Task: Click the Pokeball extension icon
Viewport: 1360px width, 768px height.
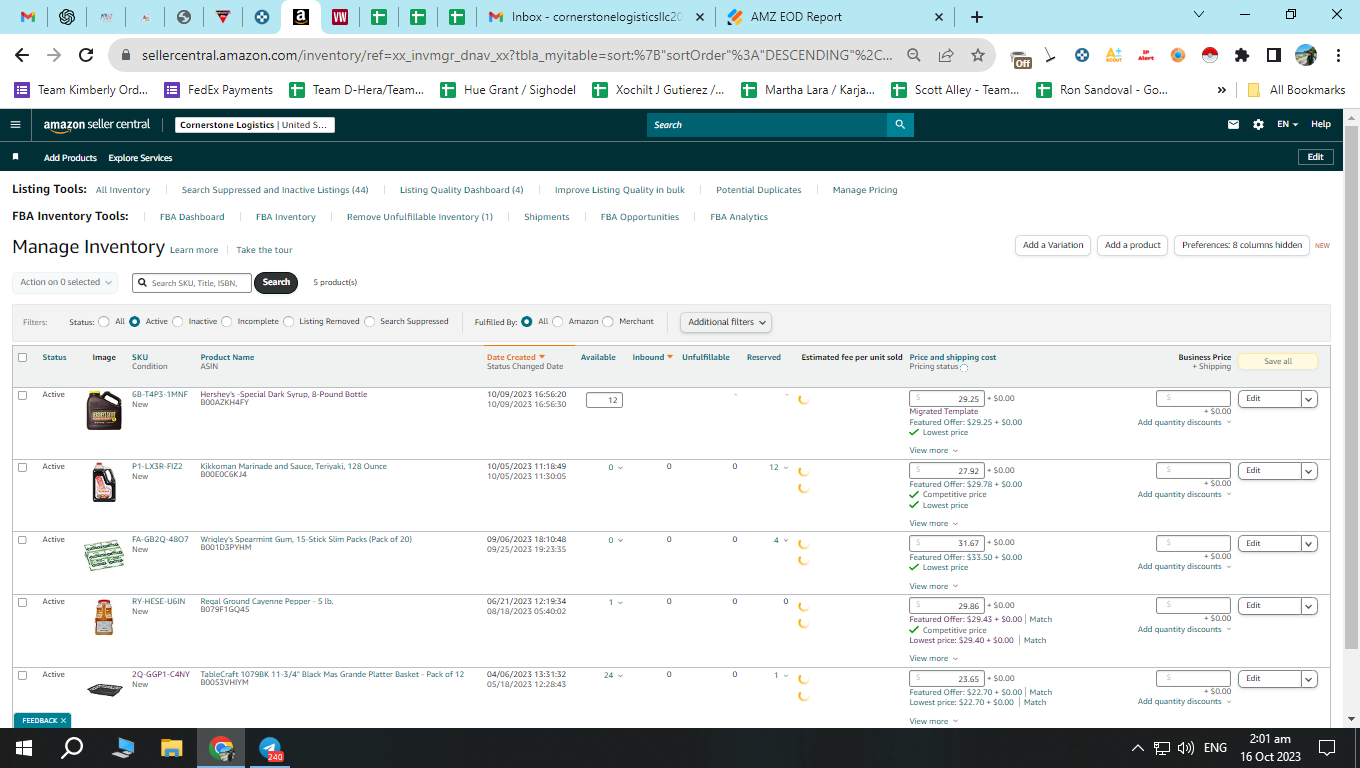Action: (x=1210, y=55)
